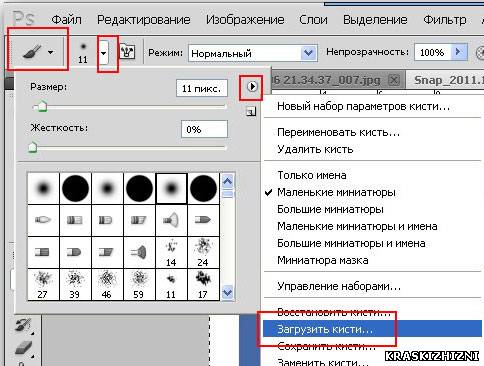The width and height of the screenshot is (484, 366).
Task: Select the fan bristle brush in second row
Action: [171, 220]
